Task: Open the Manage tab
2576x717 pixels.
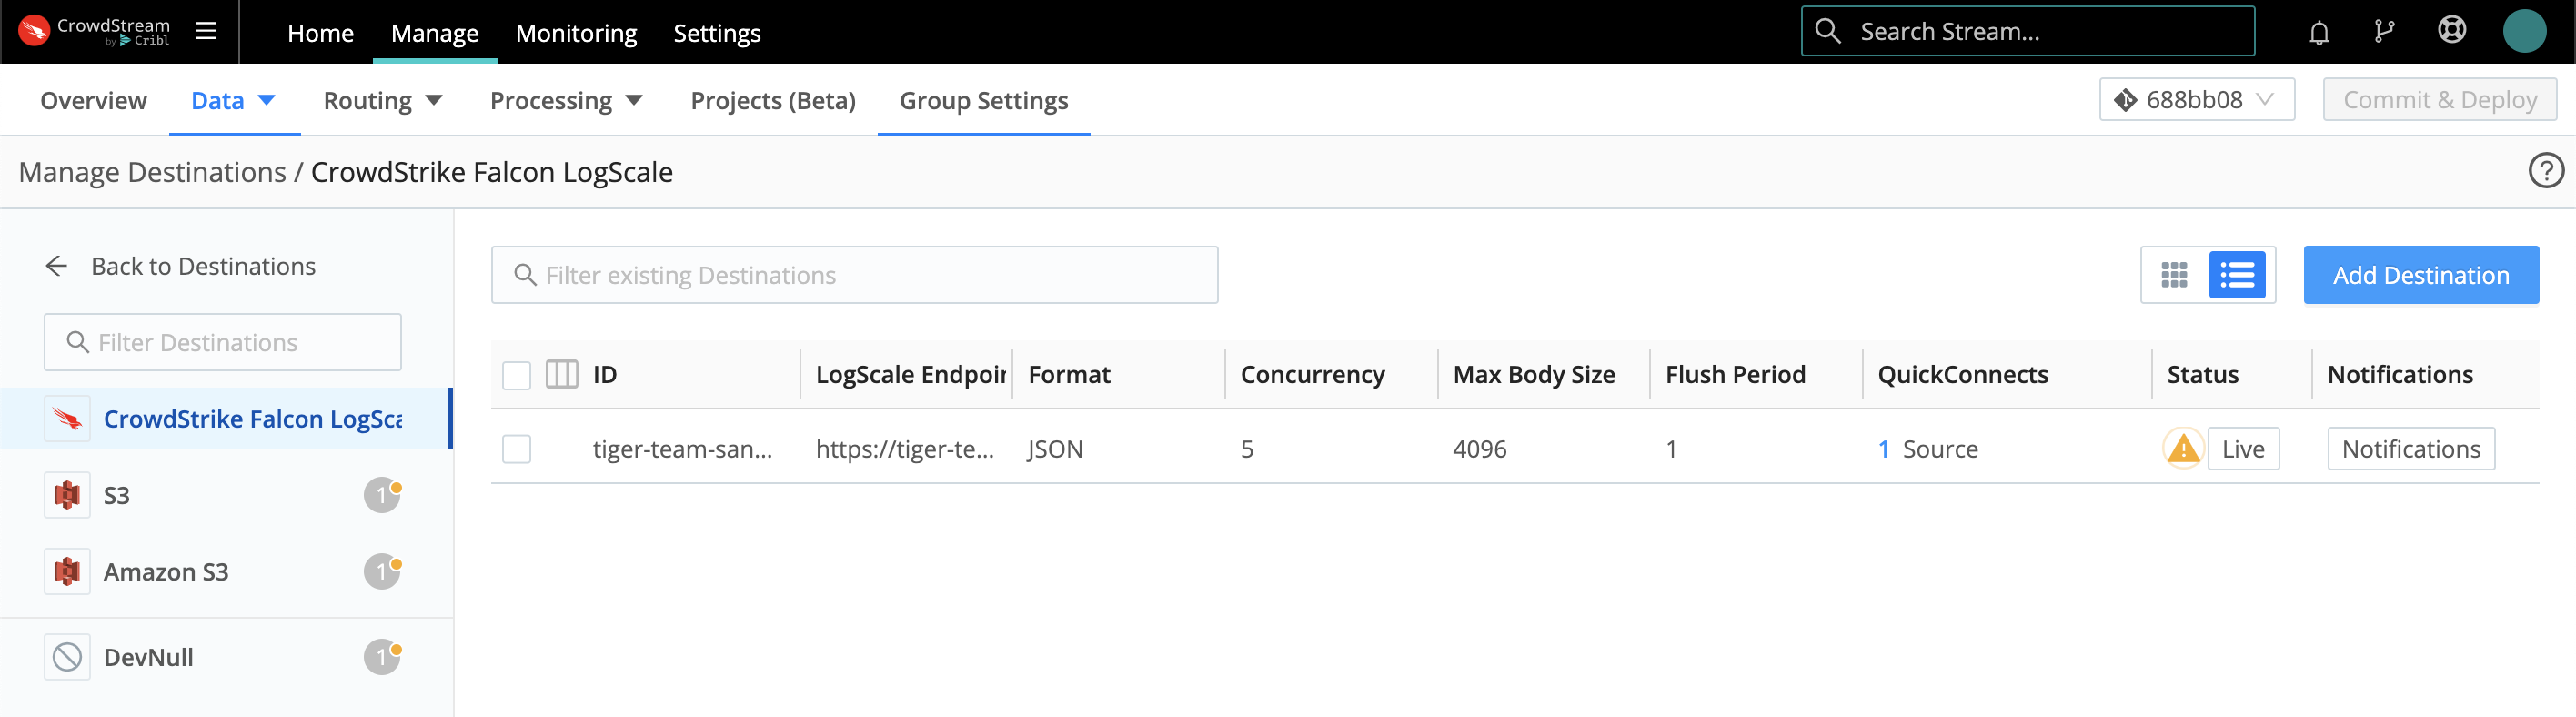Action: pyautogui.click(x=434, y=33)
